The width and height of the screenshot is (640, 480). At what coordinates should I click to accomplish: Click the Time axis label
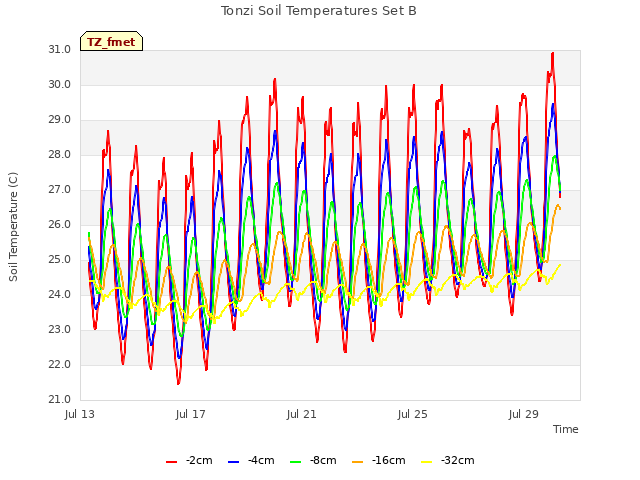[x=566, y=429]
